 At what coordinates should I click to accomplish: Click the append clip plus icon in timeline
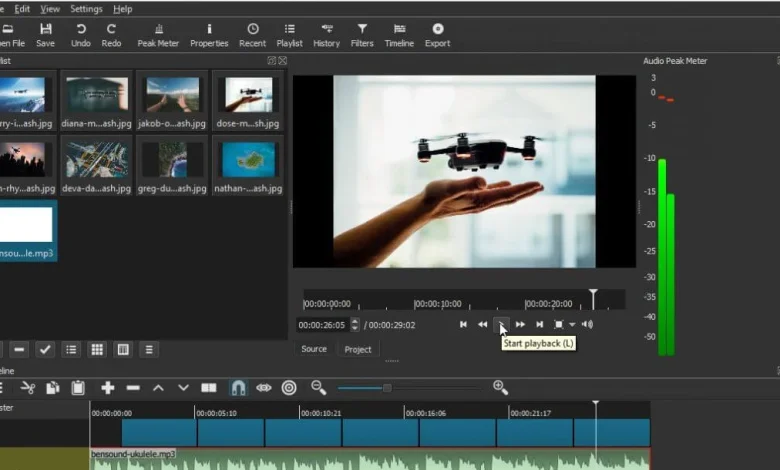coord(107,387)
